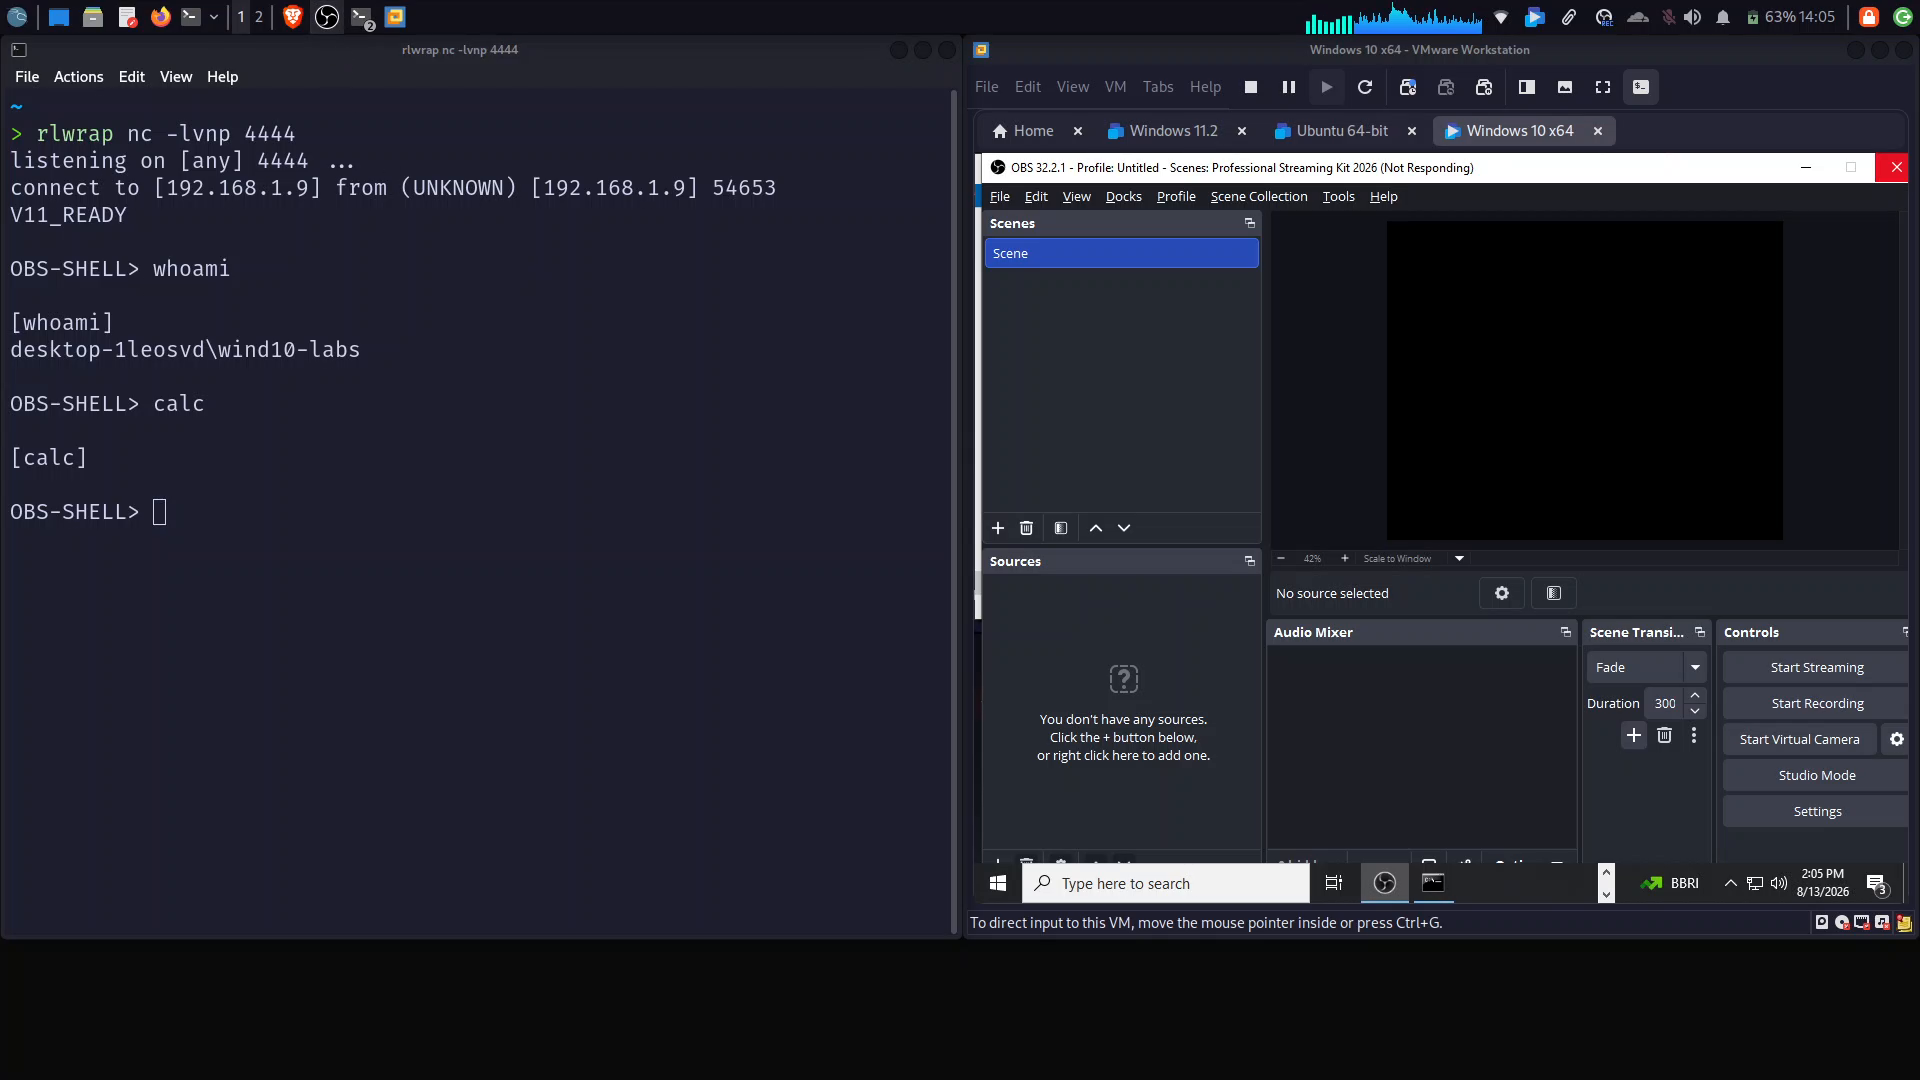The height and width of the screenshot is (1080, 1920).
Task: Add a scene transition with plus icon
Action: pyautogui.click(x=1634, y=736)
